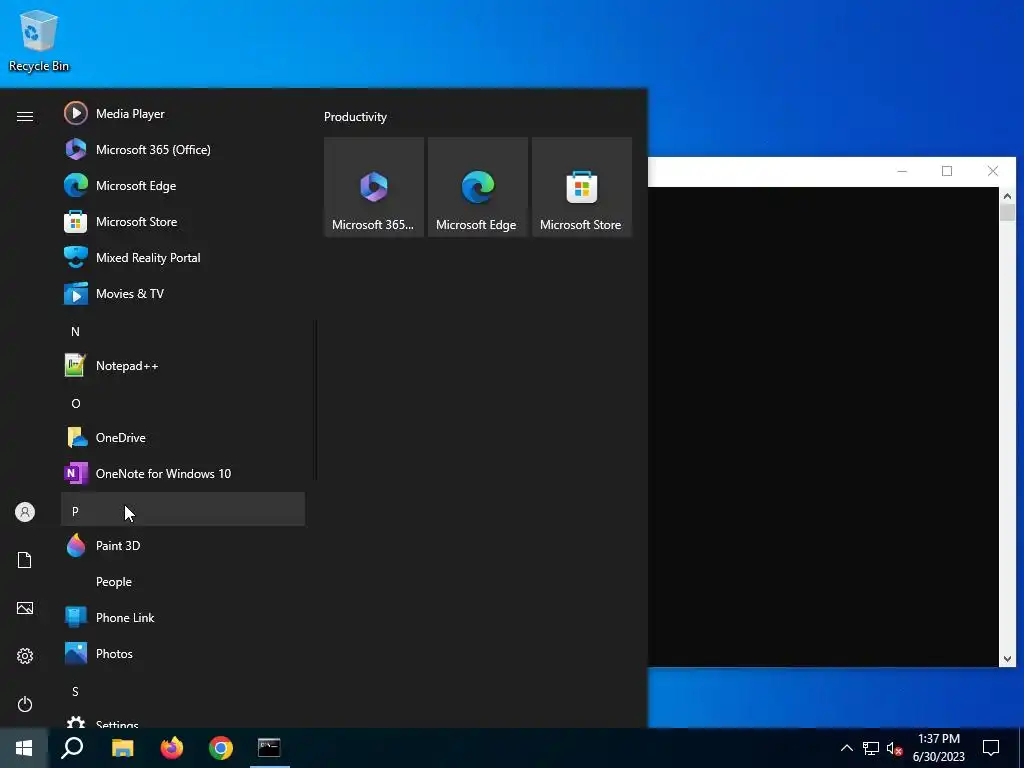Open the People app
This screenshot has height=768, width=1024.
[x=183, y=581]
